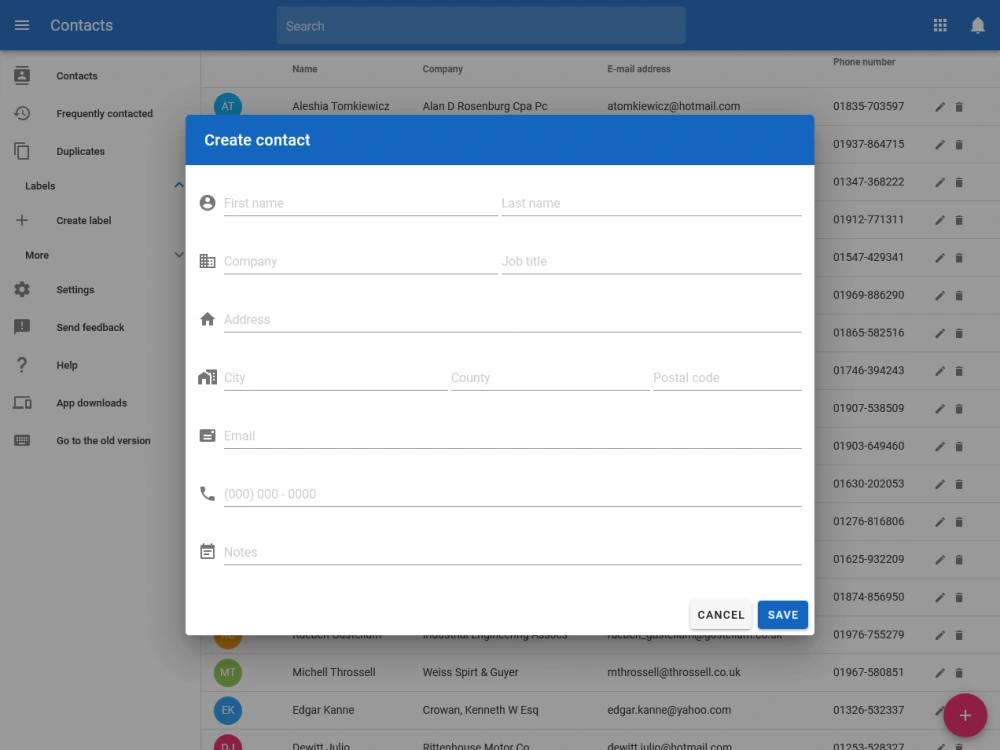Delete contact with phone 01547-429341

[x=959, y=258]
